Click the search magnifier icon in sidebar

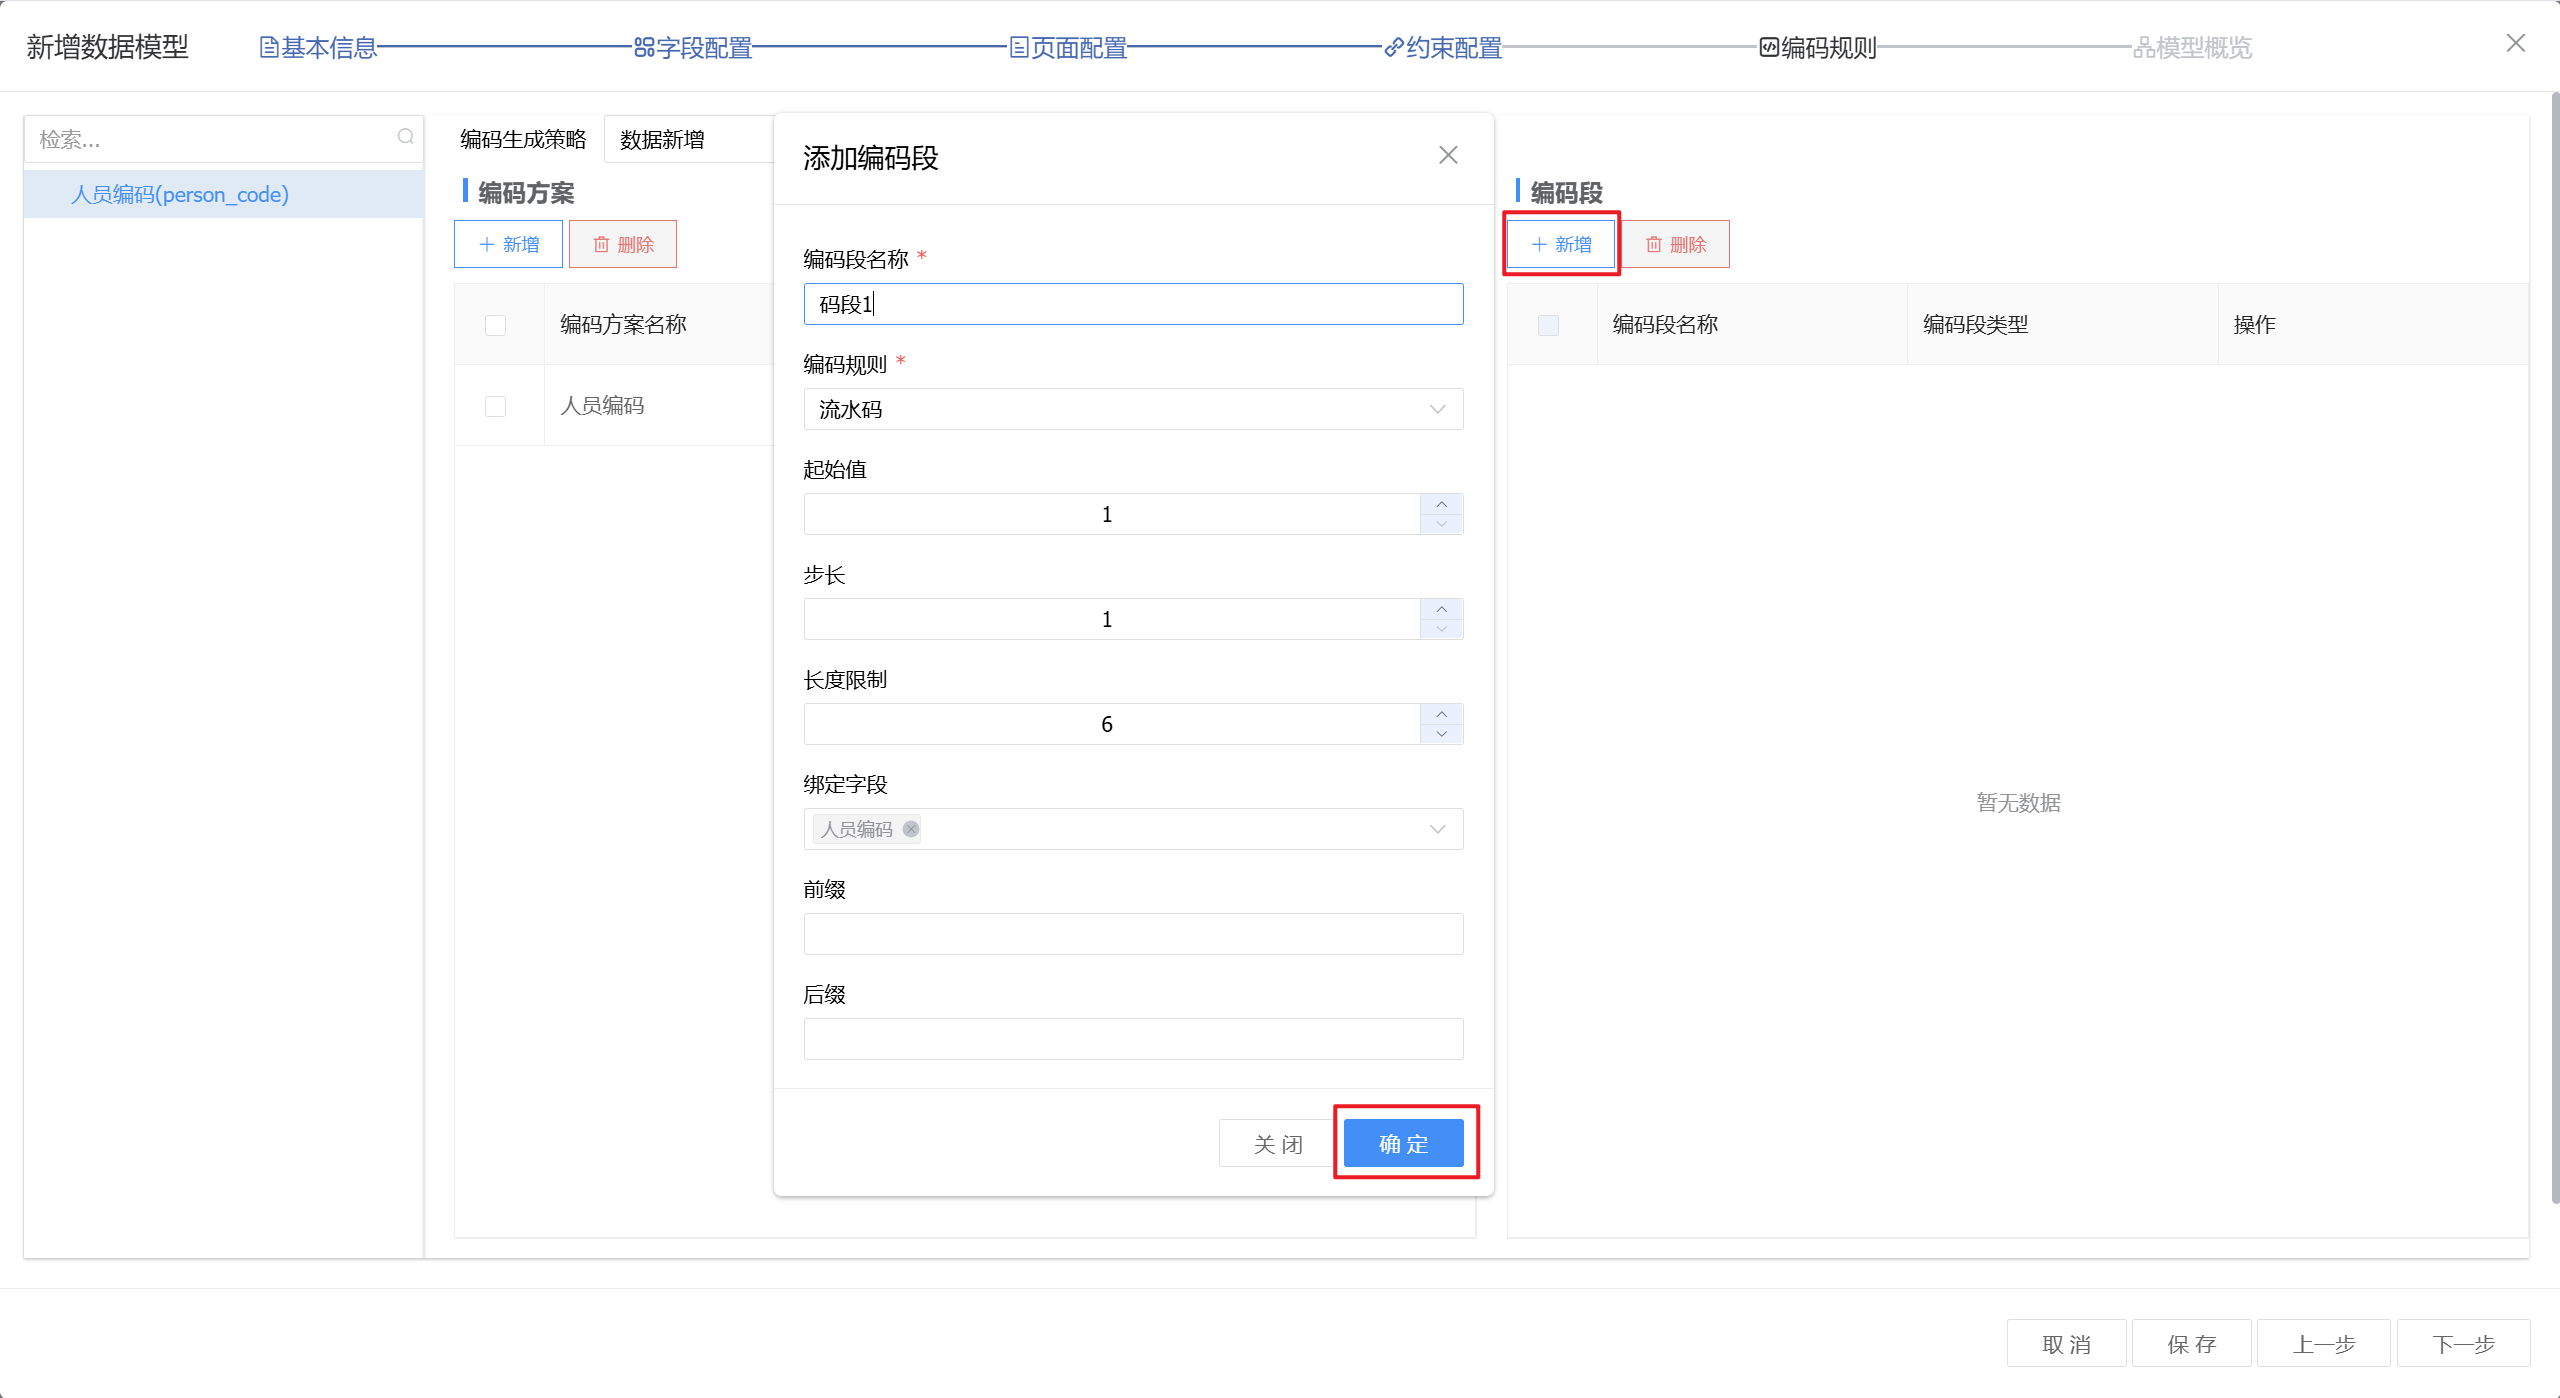[405, 137]
